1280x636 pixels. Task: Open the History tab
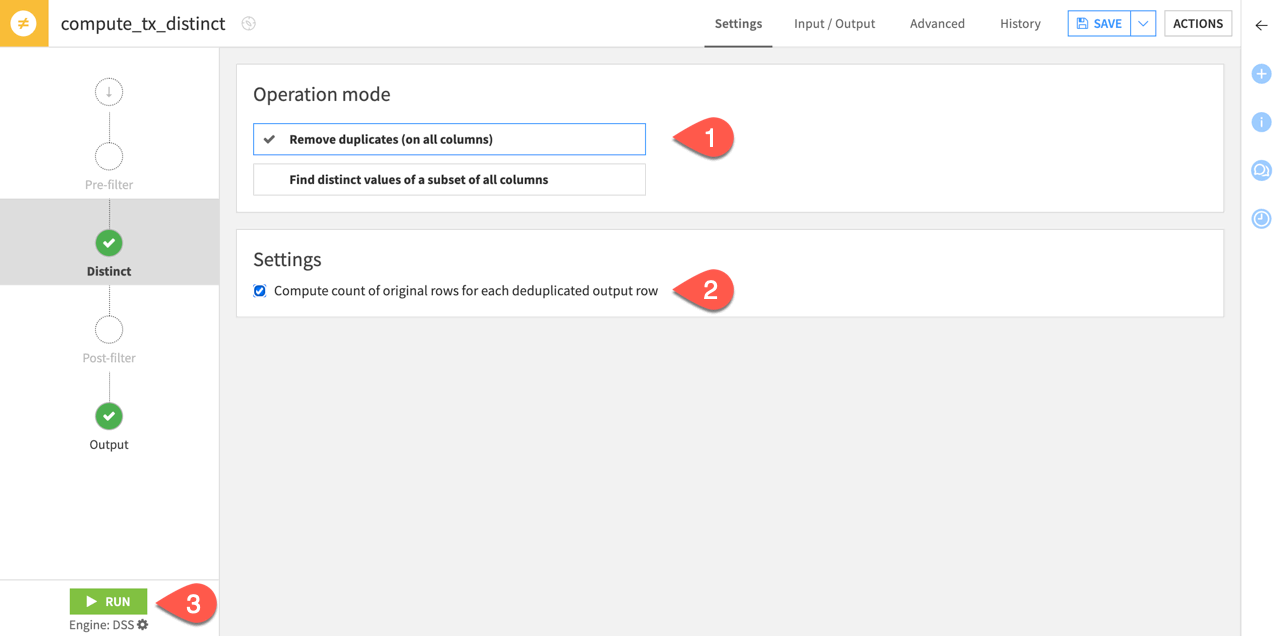(1020, 23)
